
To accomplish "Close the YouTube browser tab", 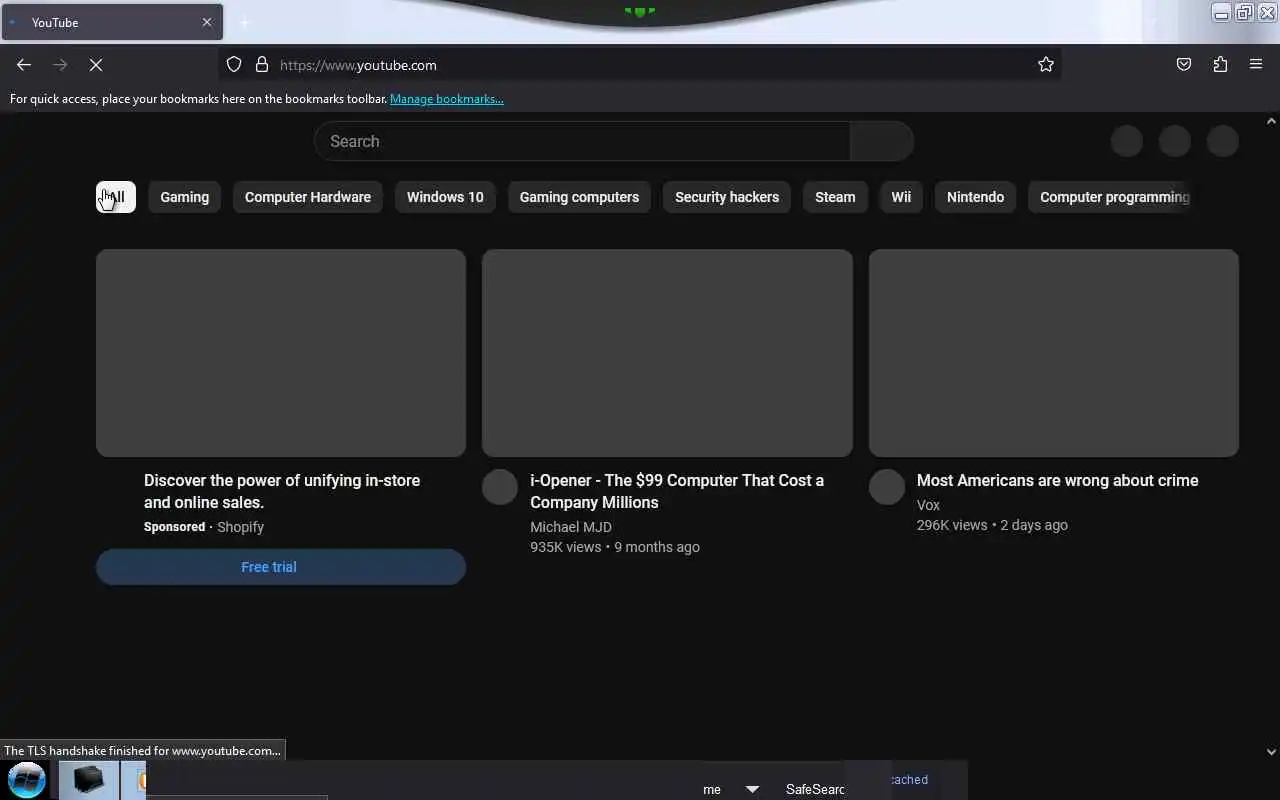I will pyautogui.click(x=207, y=22).
